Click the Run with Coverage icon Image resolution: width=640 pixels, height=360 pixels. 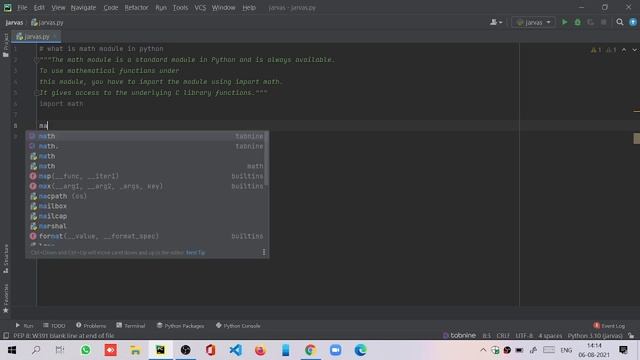[x=591, y=22]
